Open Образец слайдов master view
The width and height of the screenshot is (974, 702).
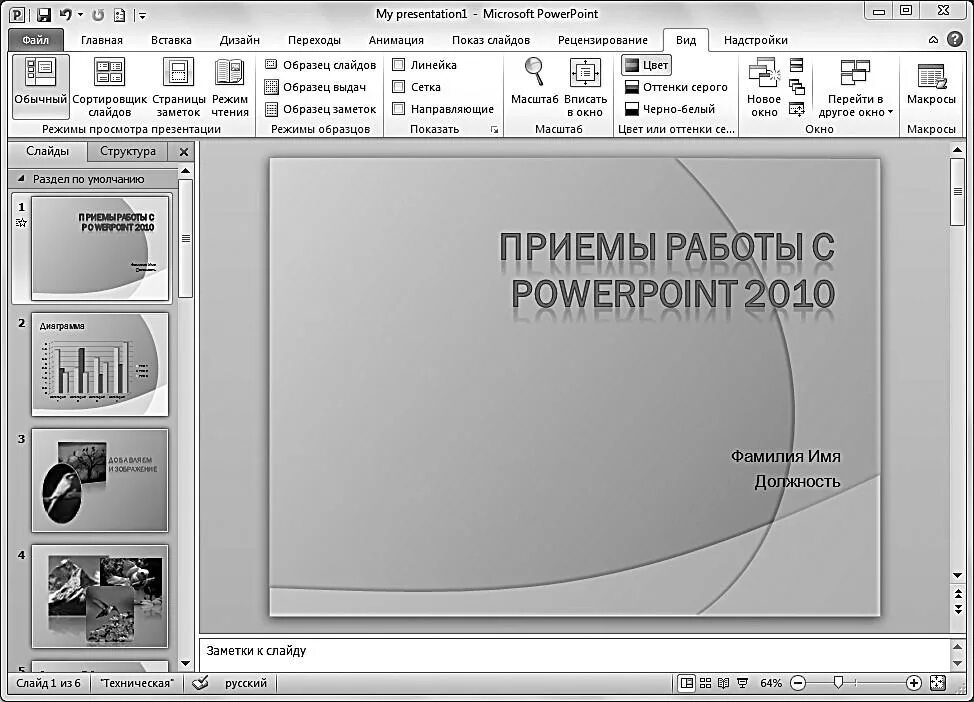[320, 65]
